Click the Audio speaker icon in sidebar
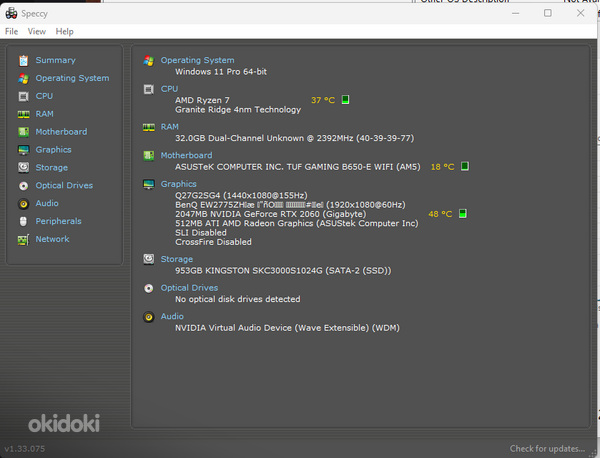The width and height of the screenshot is (600, 458). (x=23, y=204)
